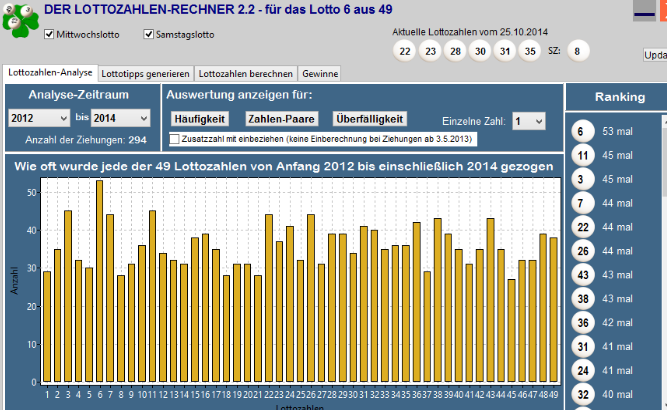Click the Ranking list scrollbar

coord(664,262)
